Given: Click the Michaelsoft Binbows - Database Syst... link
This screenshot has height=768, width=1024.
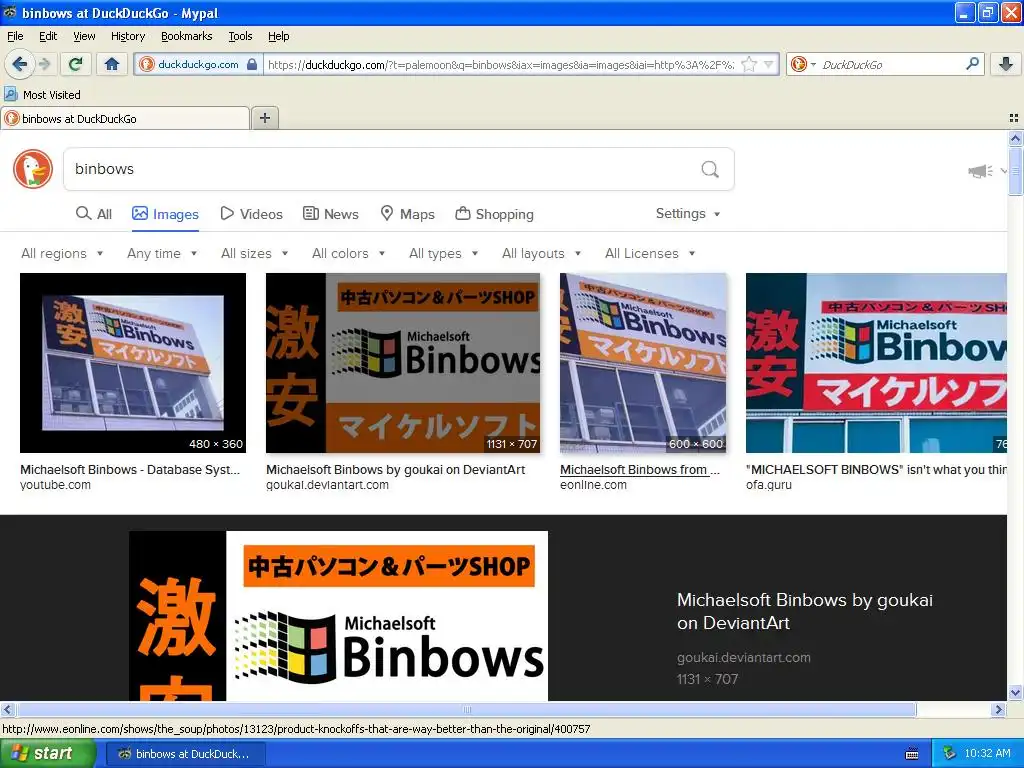Looking at the screenshot, I should point(130,470).
